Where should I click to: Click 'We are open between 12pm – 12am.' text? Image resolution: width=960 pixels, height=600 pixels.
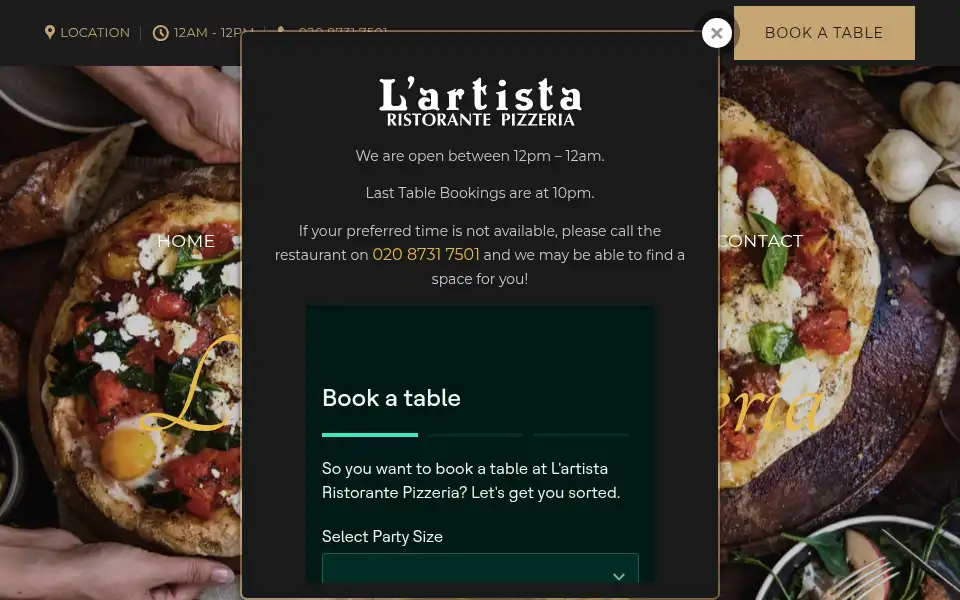480,156
